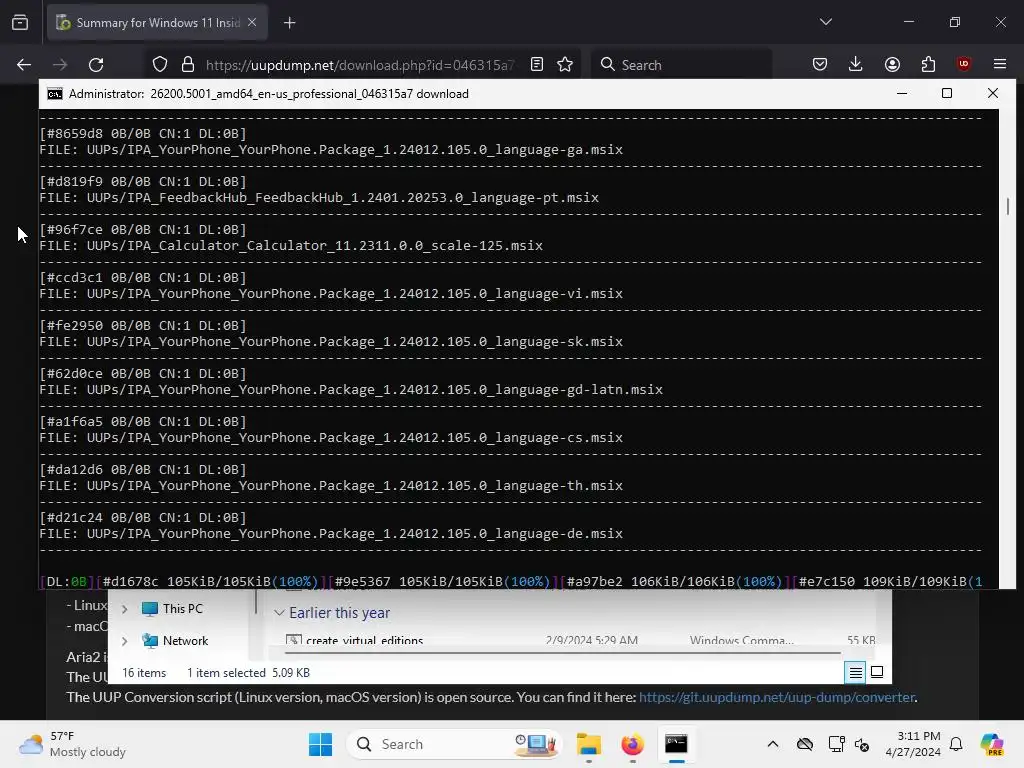Screen dimensions: 1024x768
Task: Switch to Firefox from taskbar
Action: click(632, 744)
